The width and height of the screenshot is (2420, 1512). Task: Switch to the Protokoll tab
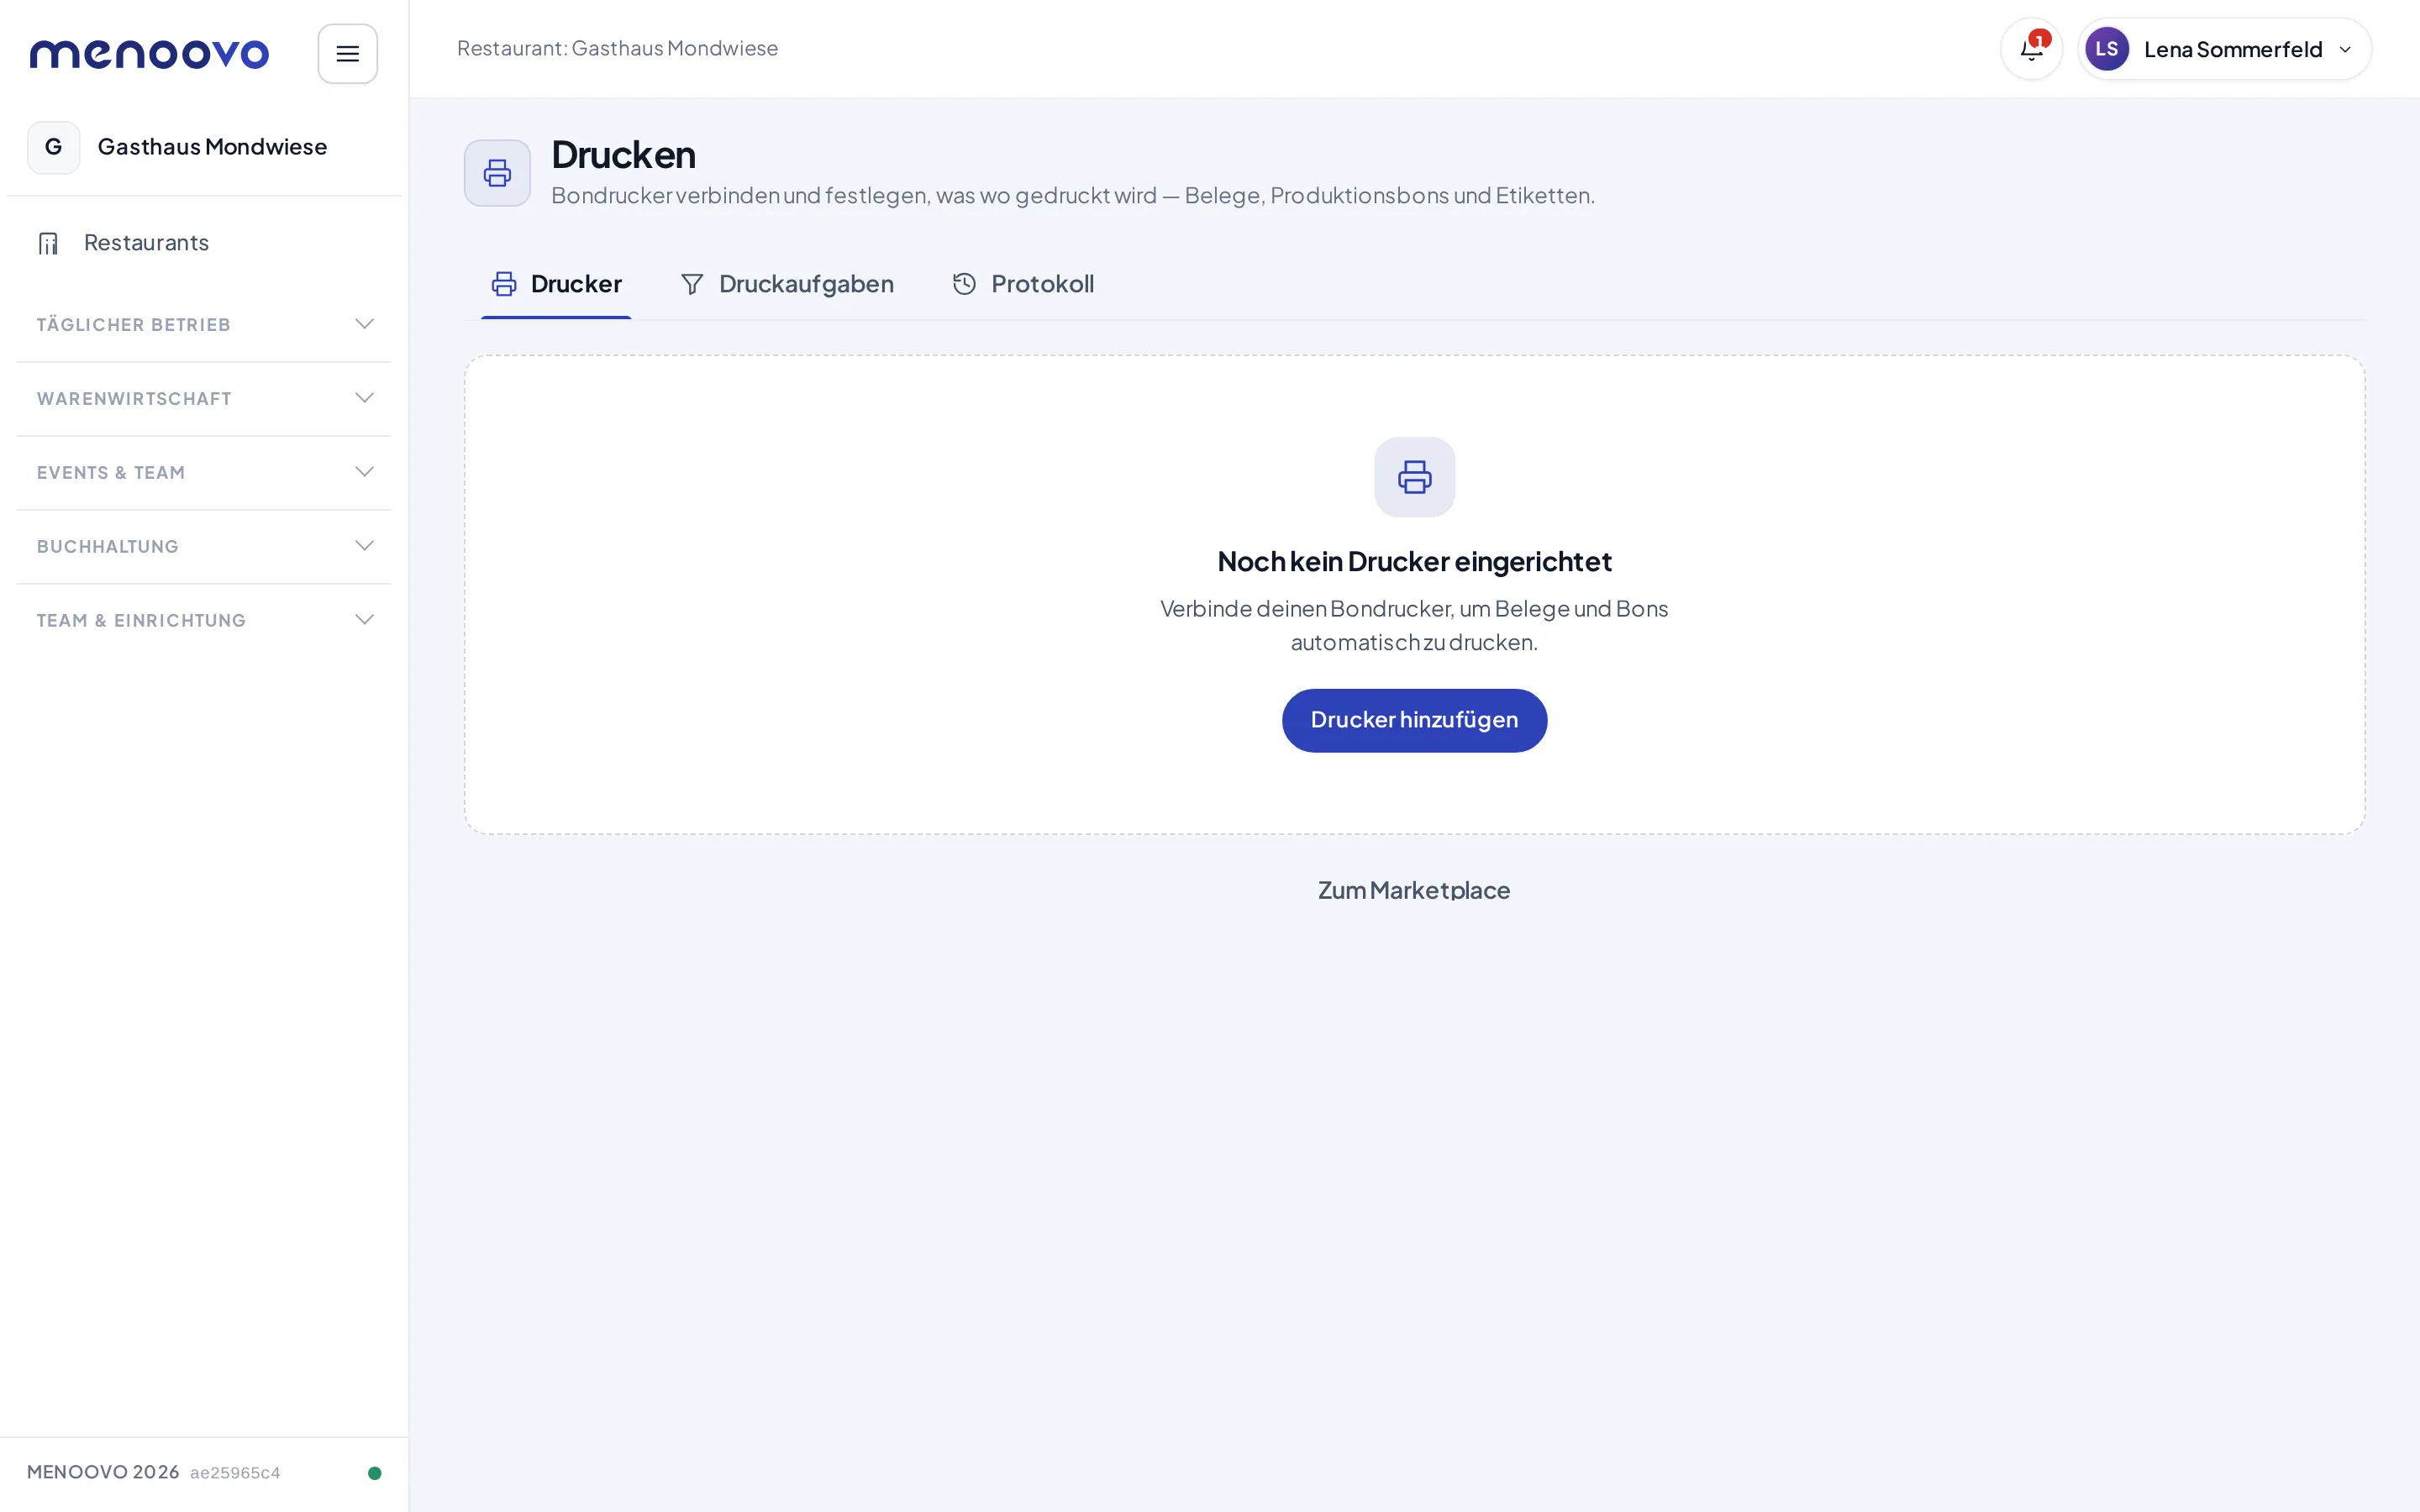(x=1023, y=285)
